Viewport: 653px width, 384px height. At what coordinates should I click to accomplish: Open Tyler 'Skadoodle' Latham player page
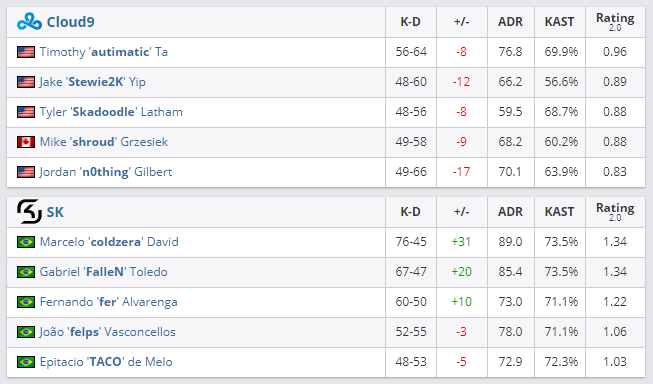point(111,112)
